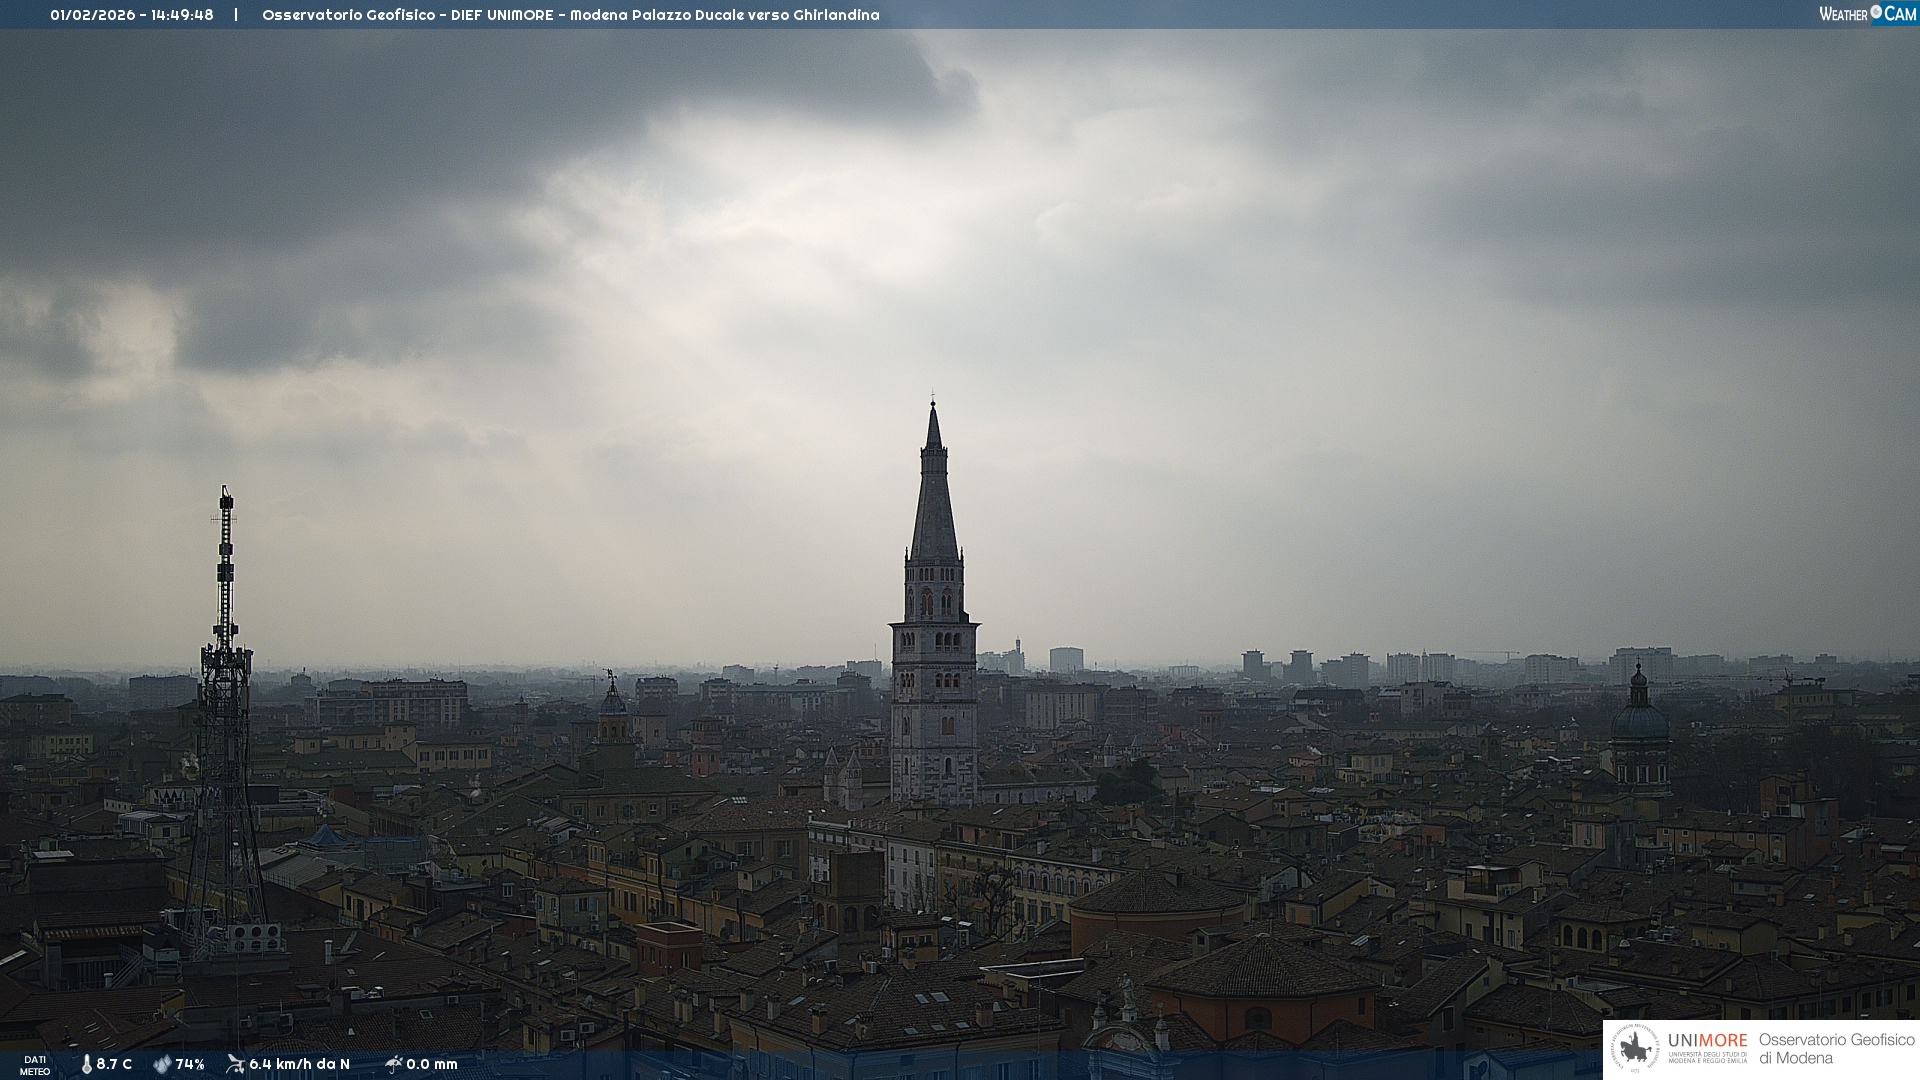The height and width of the screenshot is (1080, 1920).
Task: Click the UNIMORE university seal emblem
Action: 1635,1049
